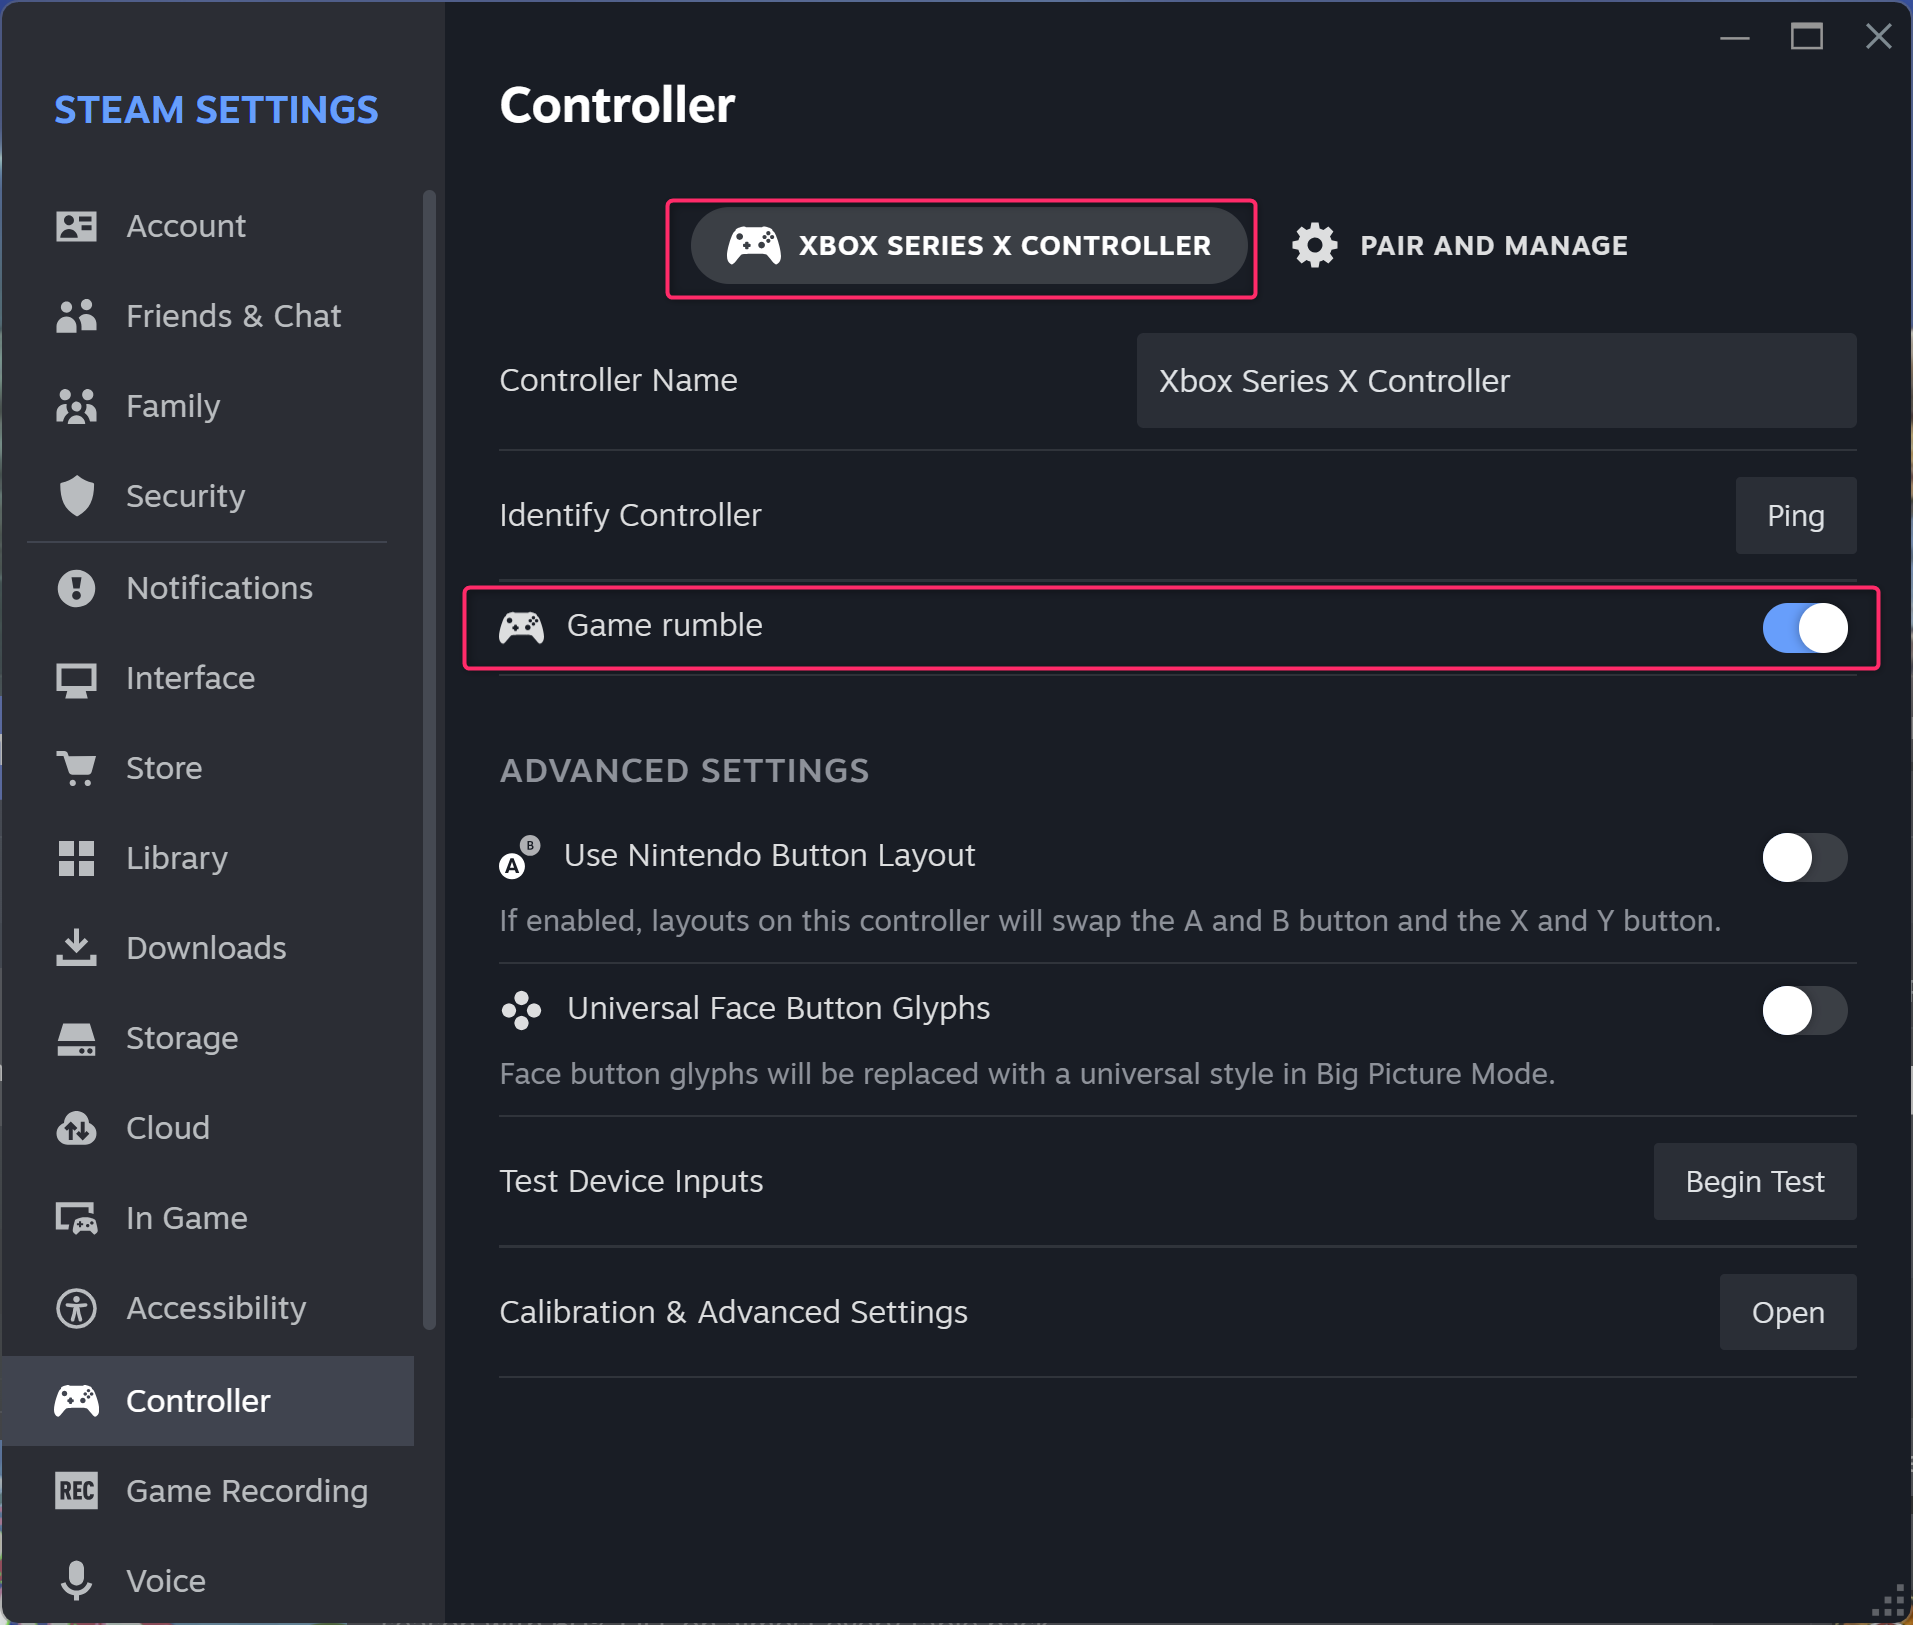Click the Voice microphone icon

pyautogui.click(x=76, y=1581)
